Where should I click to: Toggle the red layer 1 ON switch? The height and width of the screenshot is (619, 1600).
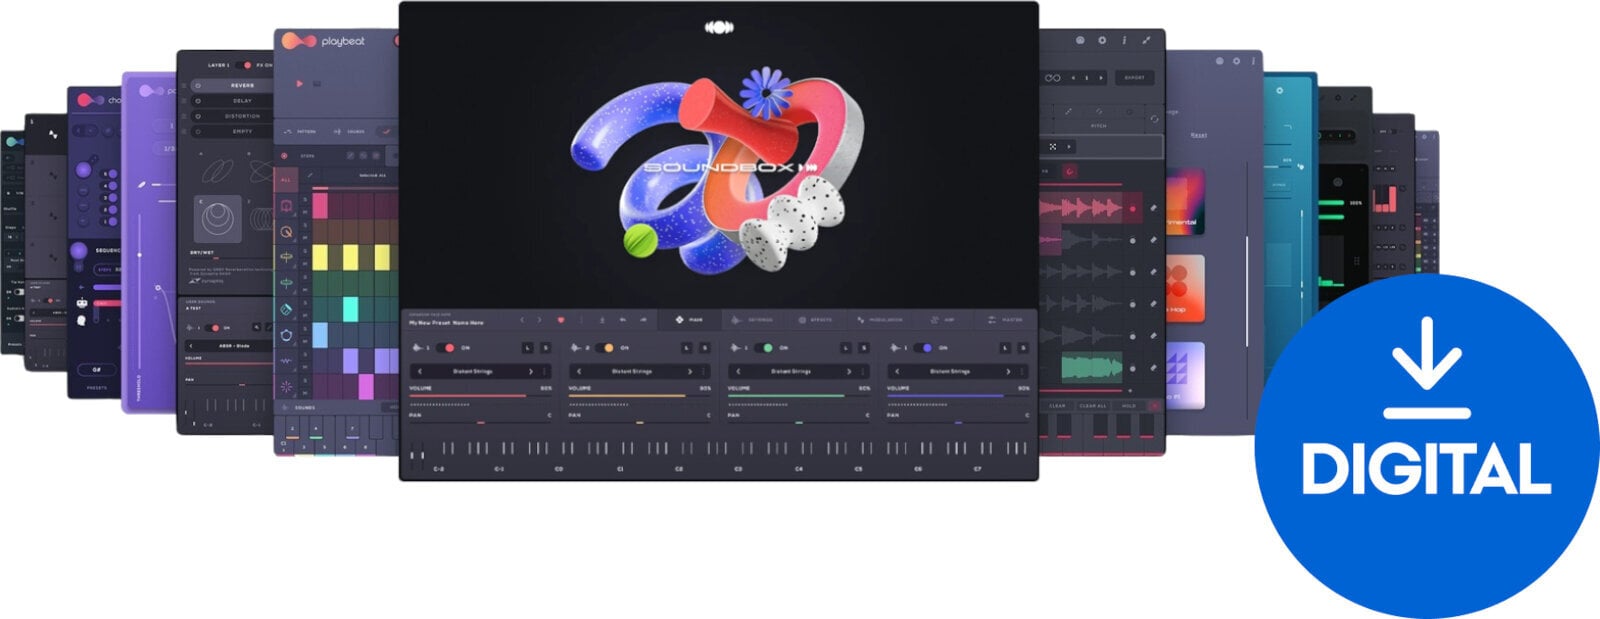tap(449, 348)
